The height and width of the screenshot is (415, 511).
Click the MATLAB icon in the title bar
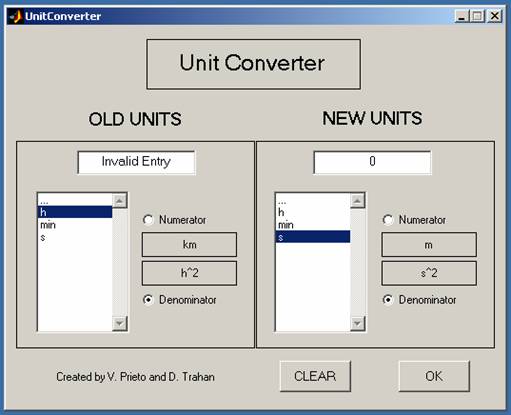[x=16, y=16]
